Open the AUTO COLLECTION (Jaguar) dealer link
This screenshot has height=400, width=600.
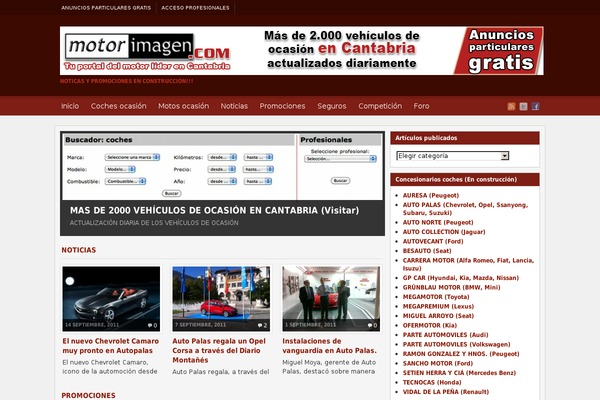[x=444, y=232]
